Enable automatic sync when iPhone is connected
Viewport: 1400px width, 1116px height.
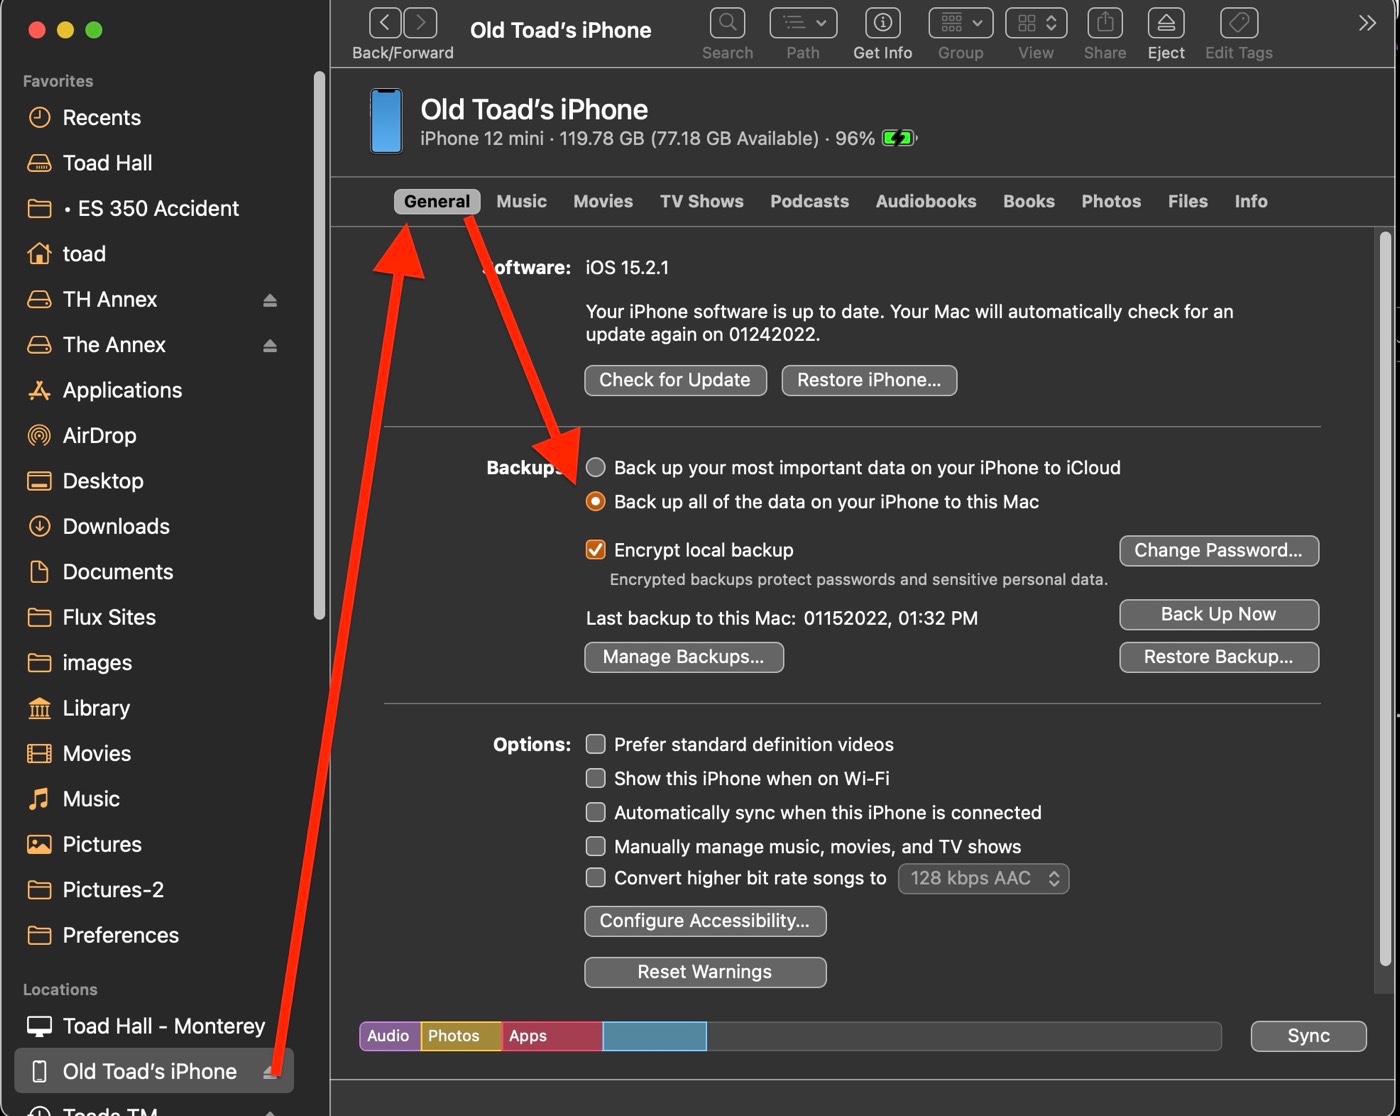[x=595, y=812]
